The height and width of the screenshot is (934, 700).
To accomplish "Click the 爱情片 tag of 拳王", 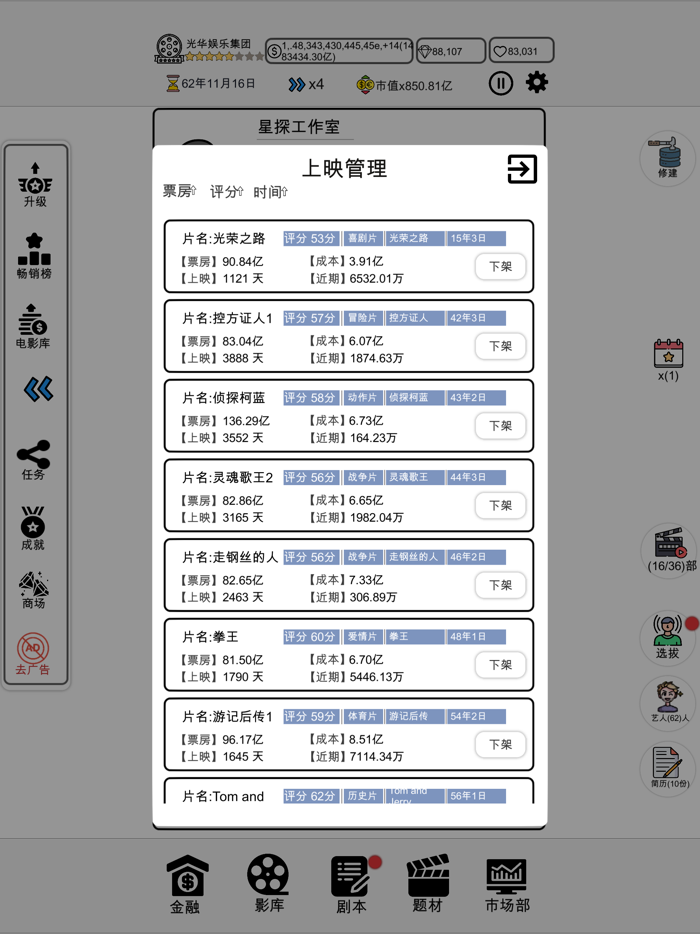I will [362, 637].
